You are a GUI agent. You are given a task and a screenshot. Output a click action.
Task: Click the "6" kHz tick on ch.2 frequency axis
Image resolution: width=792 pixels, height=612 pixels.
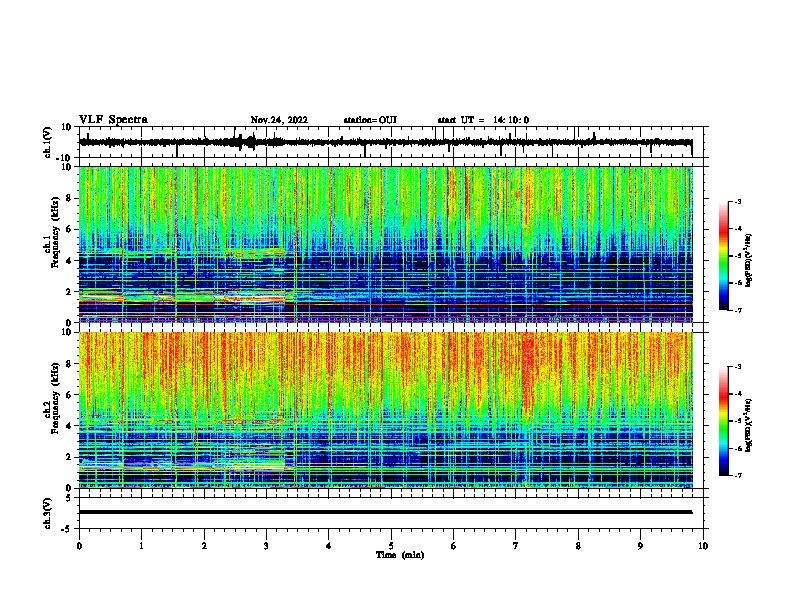point(69,395)
